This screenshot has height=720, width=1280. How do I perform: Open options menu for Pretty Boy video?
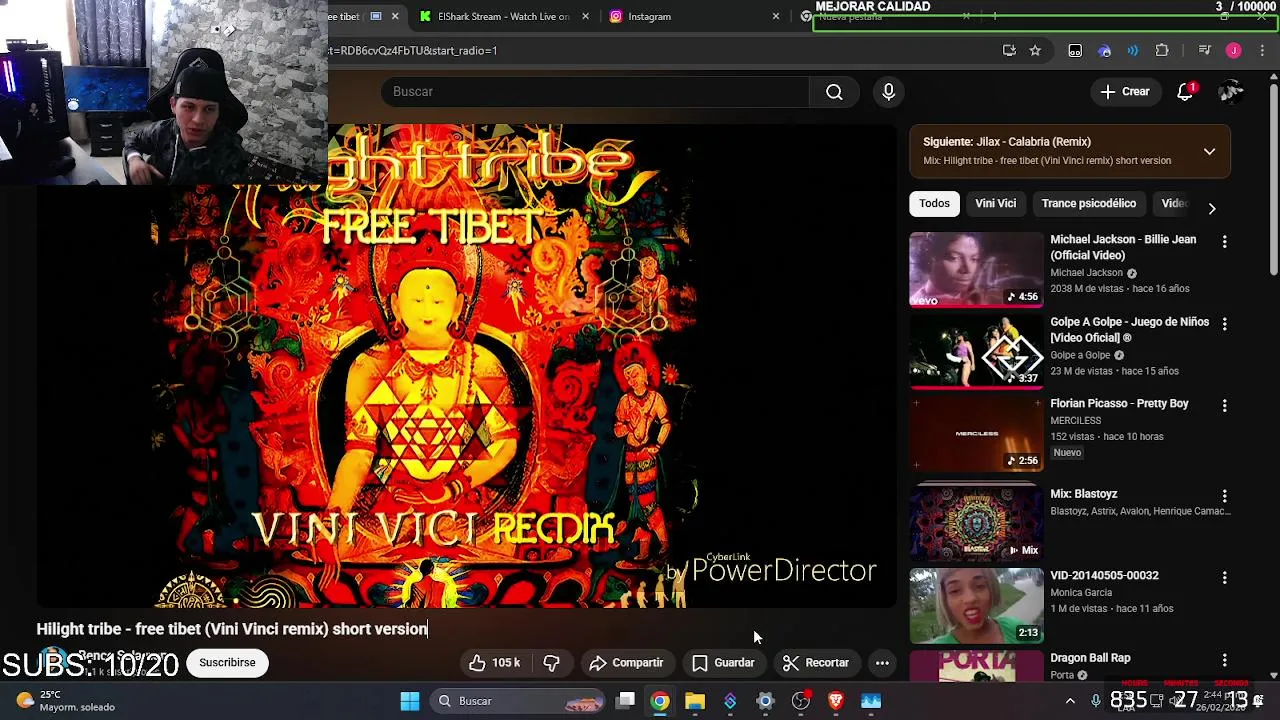point(1224,406)
